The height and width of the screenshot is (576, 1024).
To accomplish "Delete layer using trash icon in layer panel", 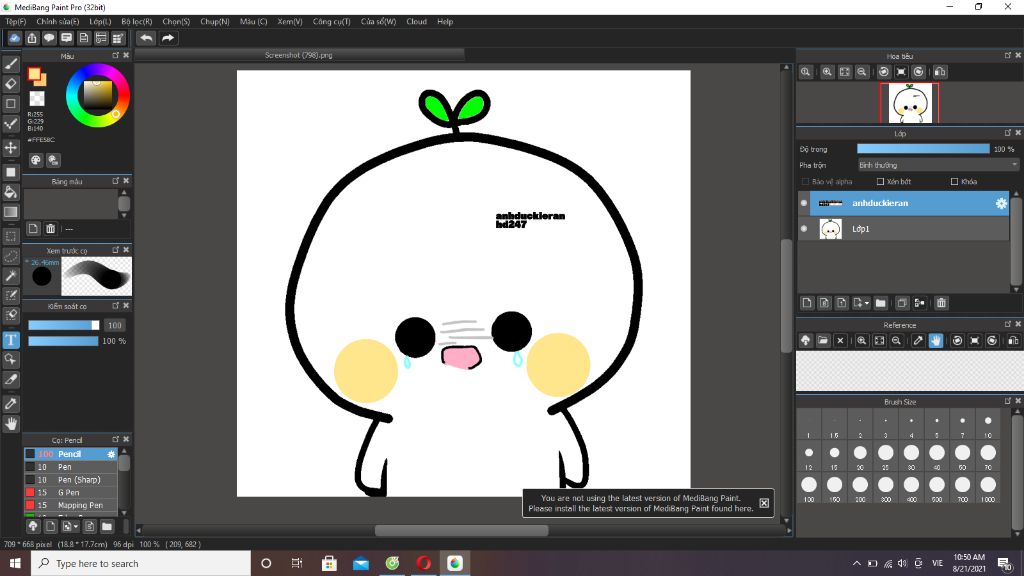I will [941, 303].
